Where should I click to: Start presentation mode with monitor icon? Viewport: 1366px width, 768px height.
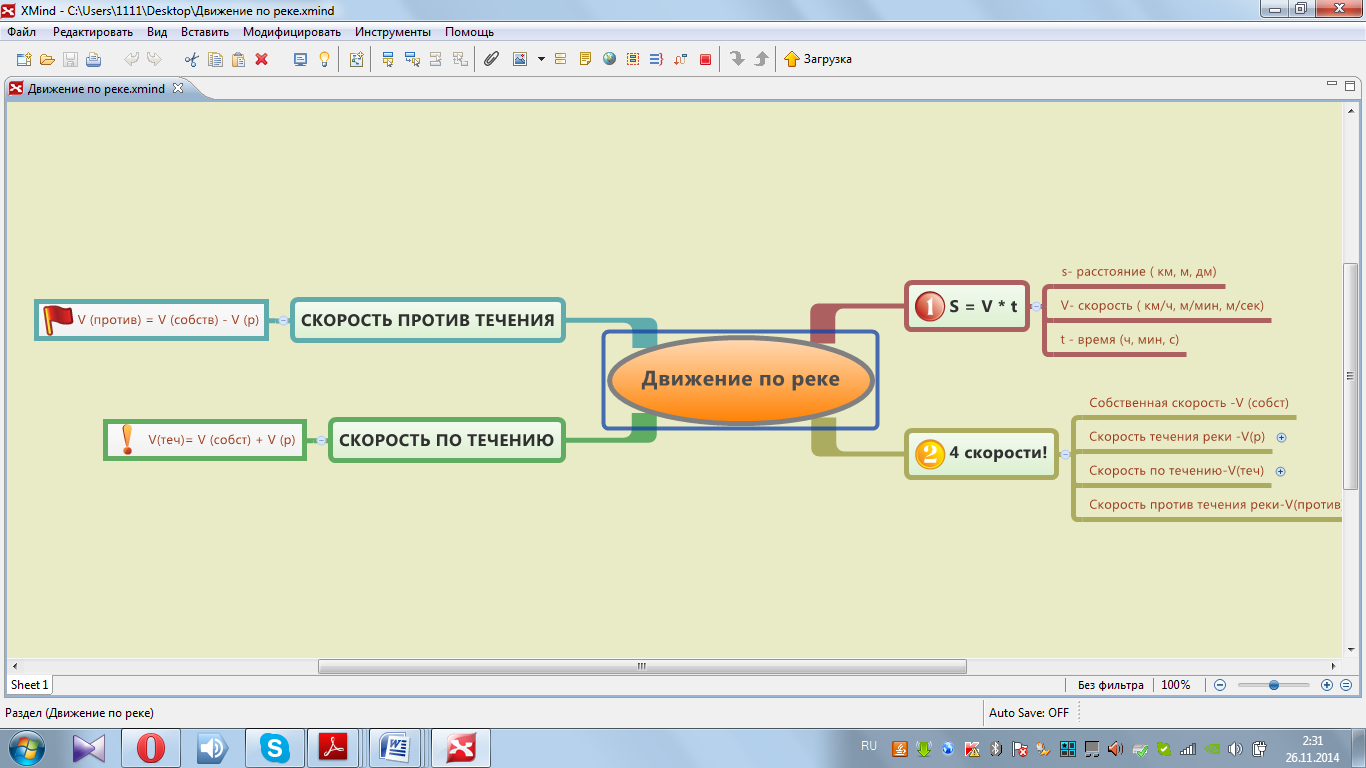(300, 59)
